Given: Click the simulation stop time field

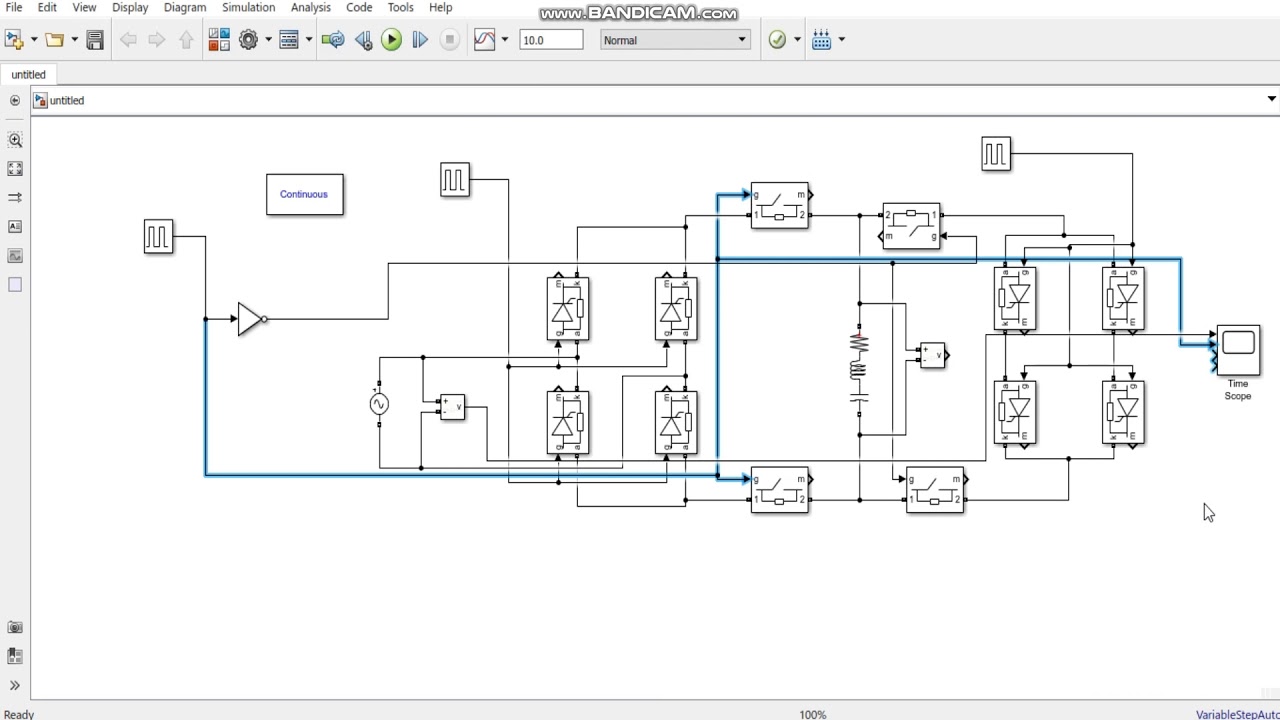Looking at the screenshot, I should [x=551, y=40].
